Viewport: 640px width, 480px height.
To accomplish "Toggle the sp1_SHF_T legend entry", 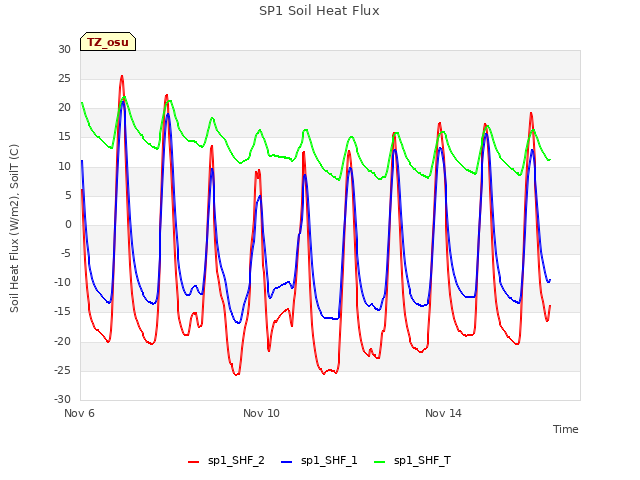I will (412, 461).
